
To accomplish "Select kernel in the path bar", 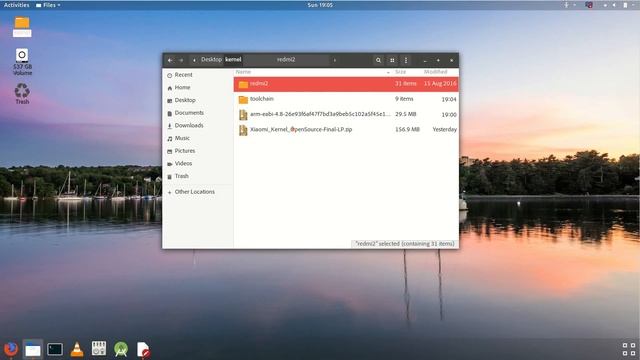I will (x=233, y=60).
